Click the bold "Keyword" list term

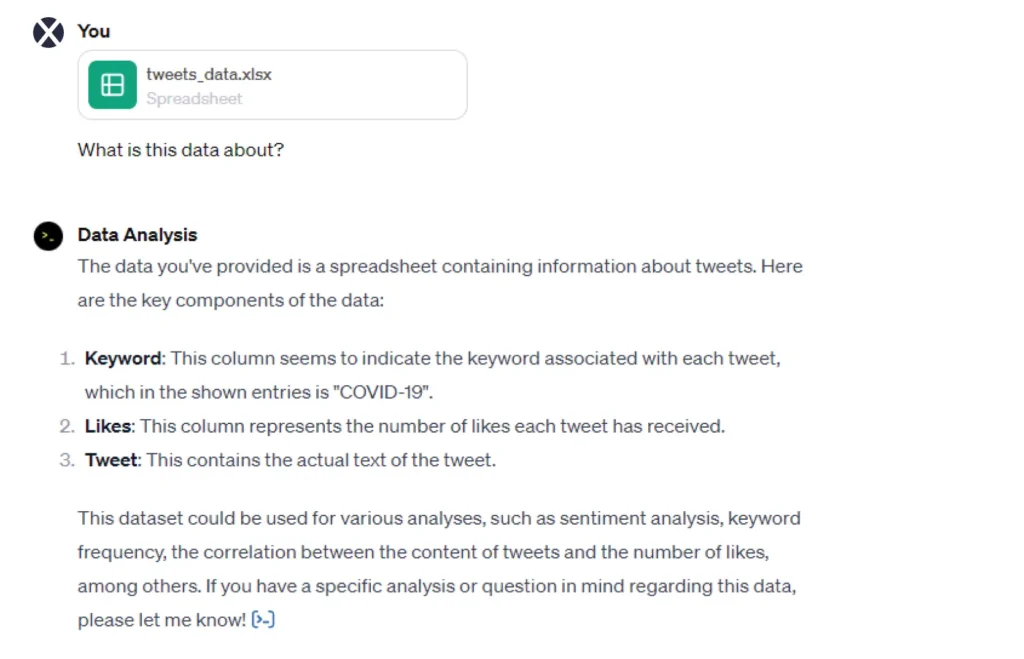point(123,358)
